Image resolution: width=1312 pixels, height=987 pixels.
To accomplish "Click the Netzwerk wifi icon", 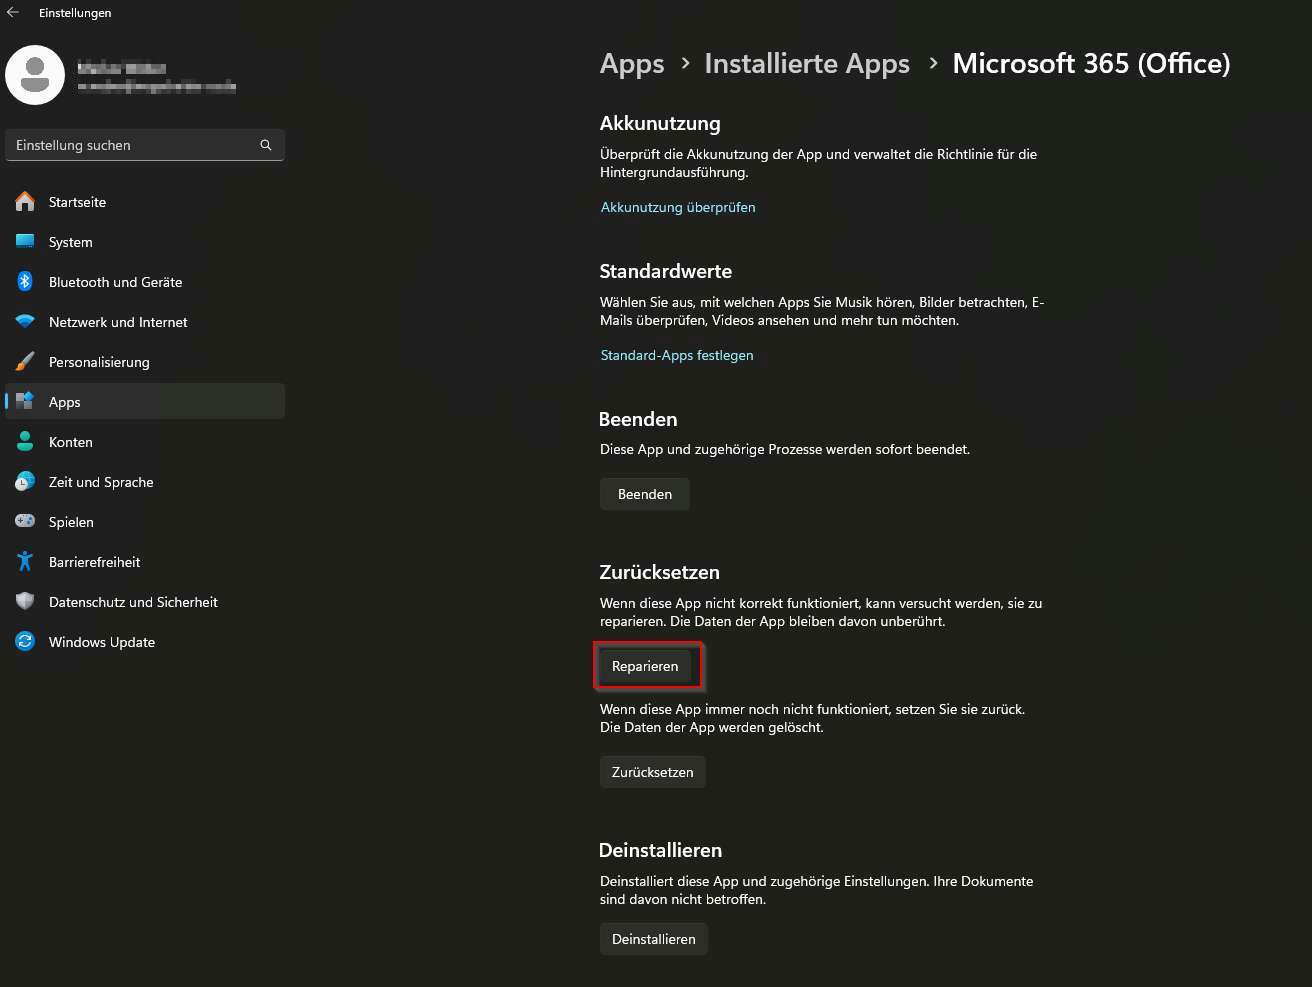I will (26, 322).
